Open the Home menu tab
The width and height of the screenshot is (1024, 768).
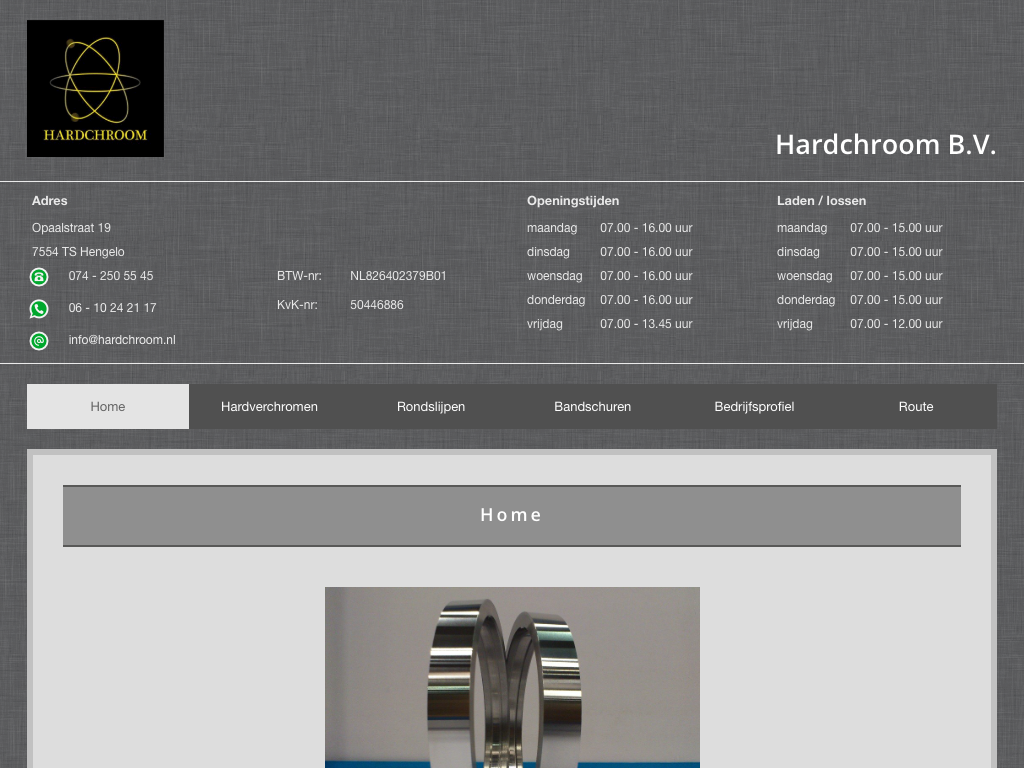click(108, 406)
